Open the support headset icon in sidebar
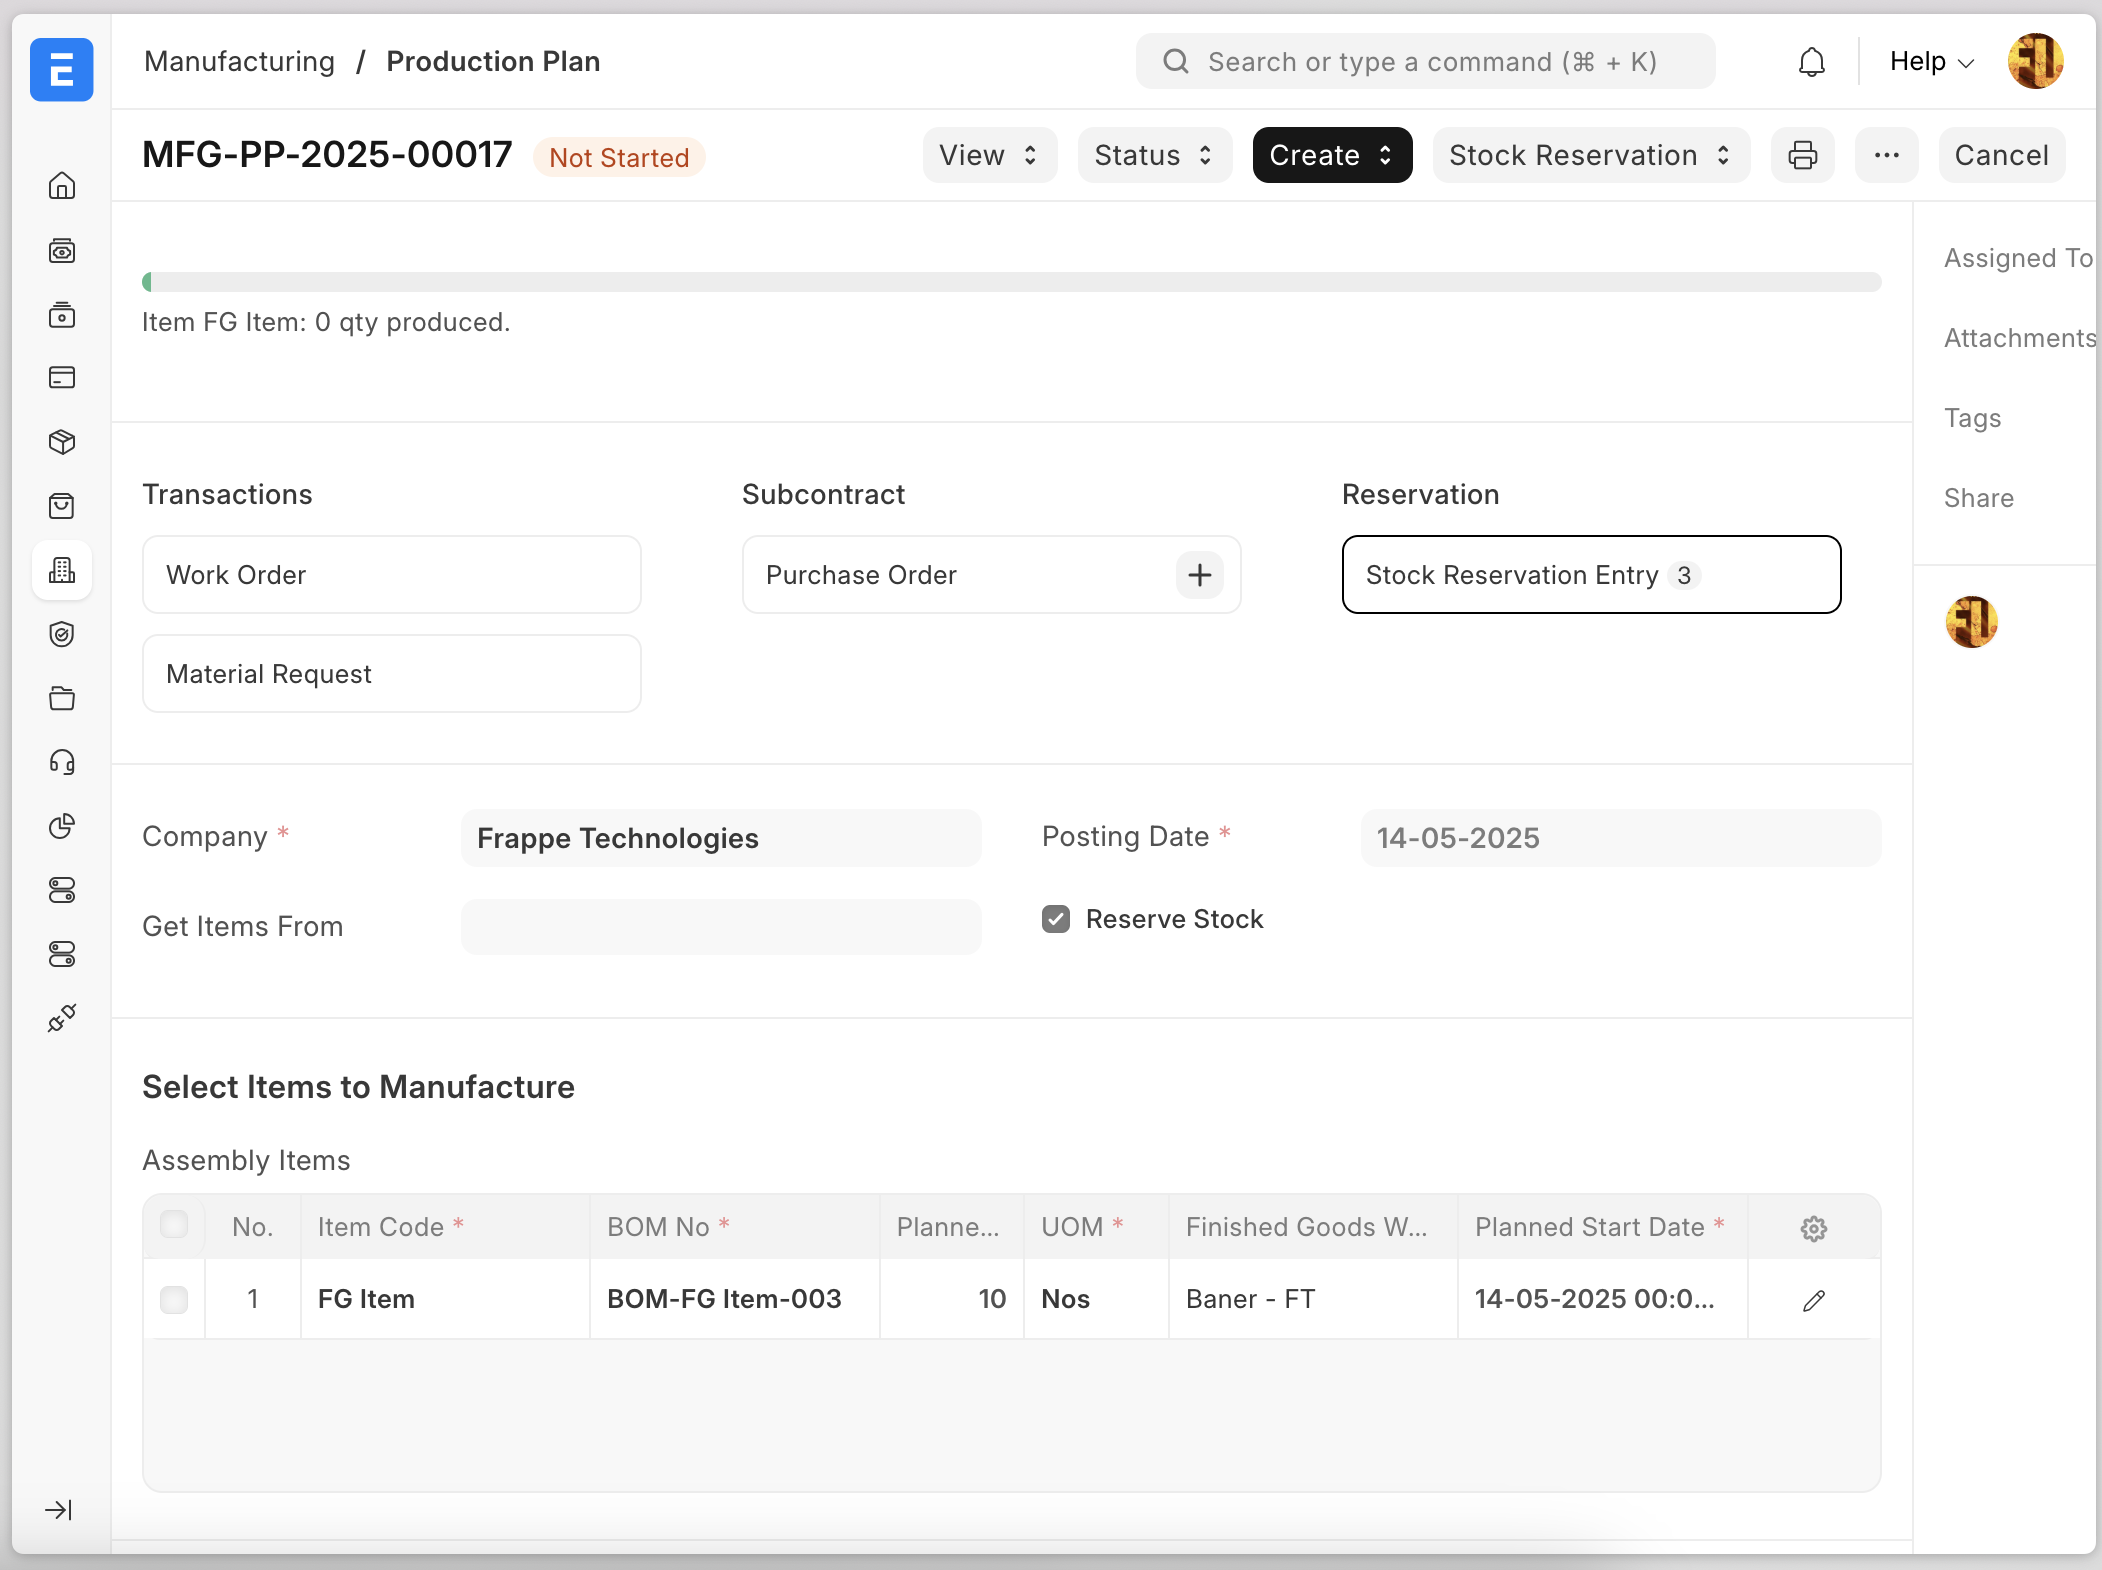2102x1570 pixels. point(62,763)
